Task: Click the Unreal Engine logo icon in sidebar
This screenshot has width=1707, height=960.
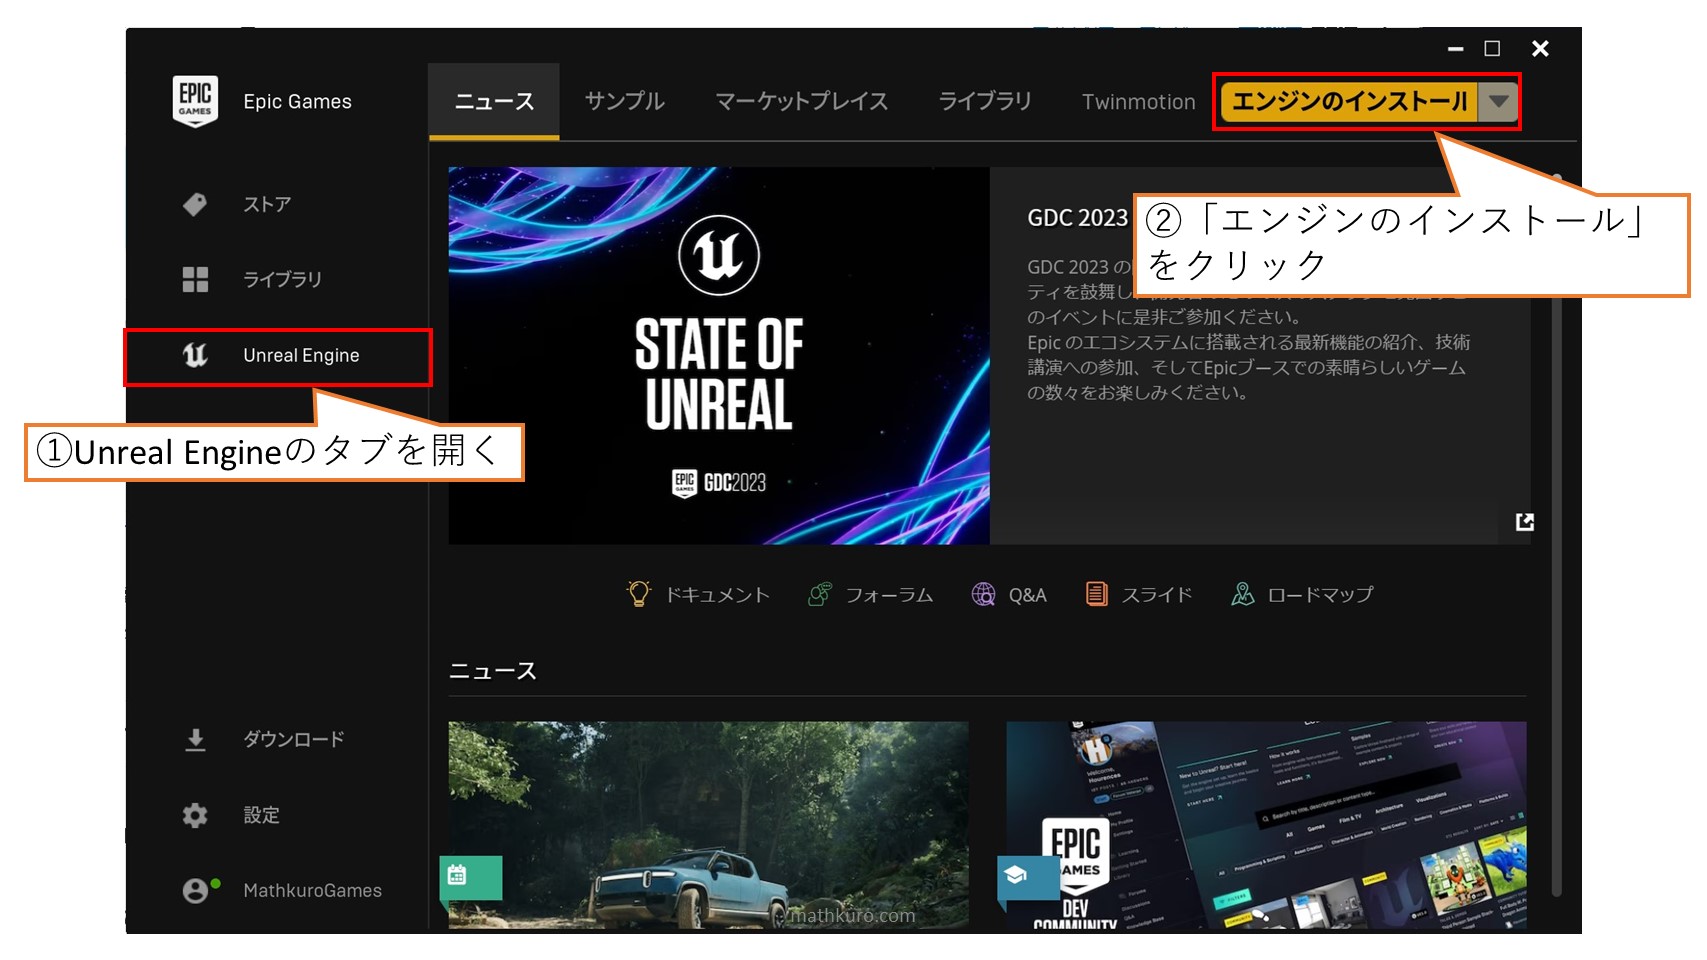Action: (195, 355)
